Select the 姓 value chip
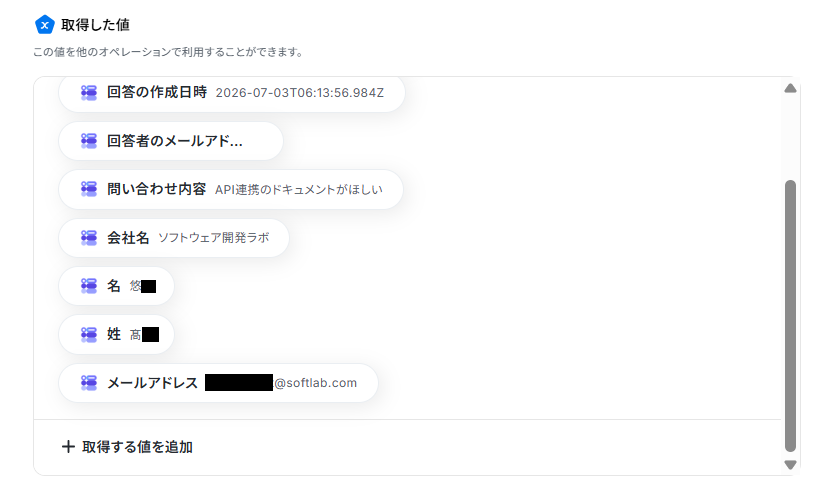818x481 pixels. (x=116, y=334)
